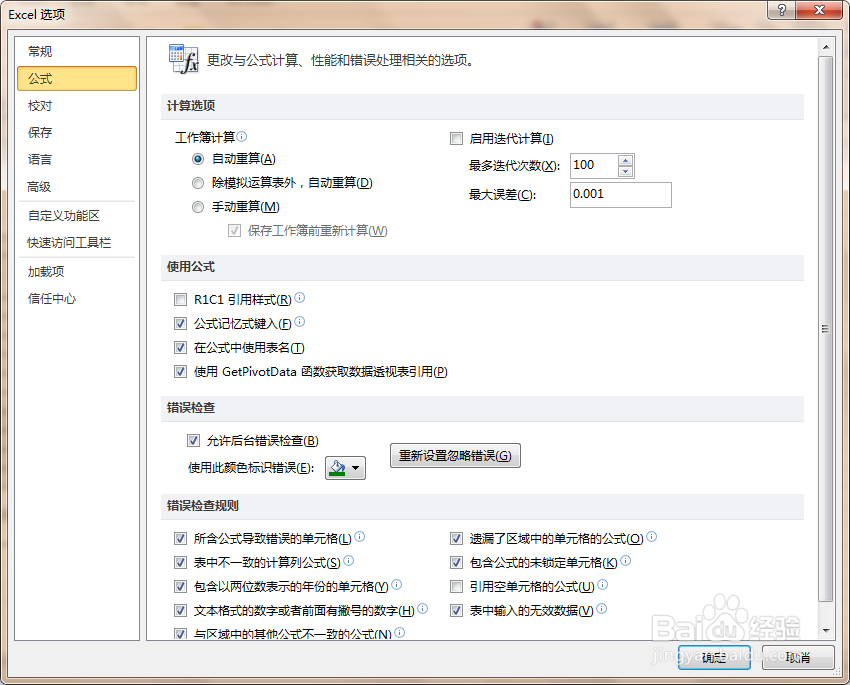Click info icon after 引用空单元格的公式
Screen dimensions: 850x685
point(603,584)
